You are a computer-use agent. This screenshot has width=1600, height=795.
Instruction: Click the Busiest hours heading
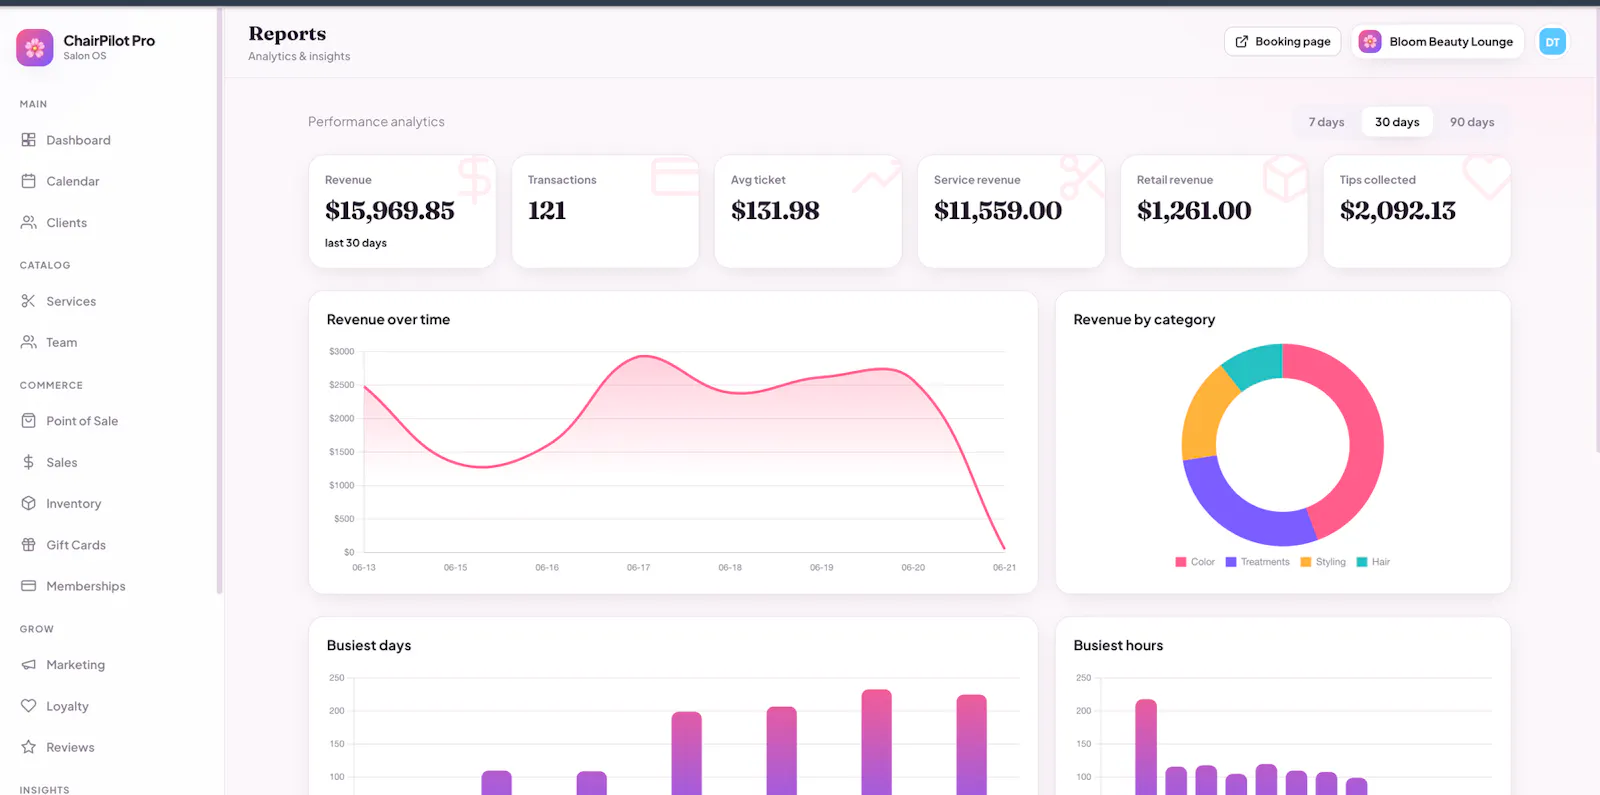point(1118,646)
